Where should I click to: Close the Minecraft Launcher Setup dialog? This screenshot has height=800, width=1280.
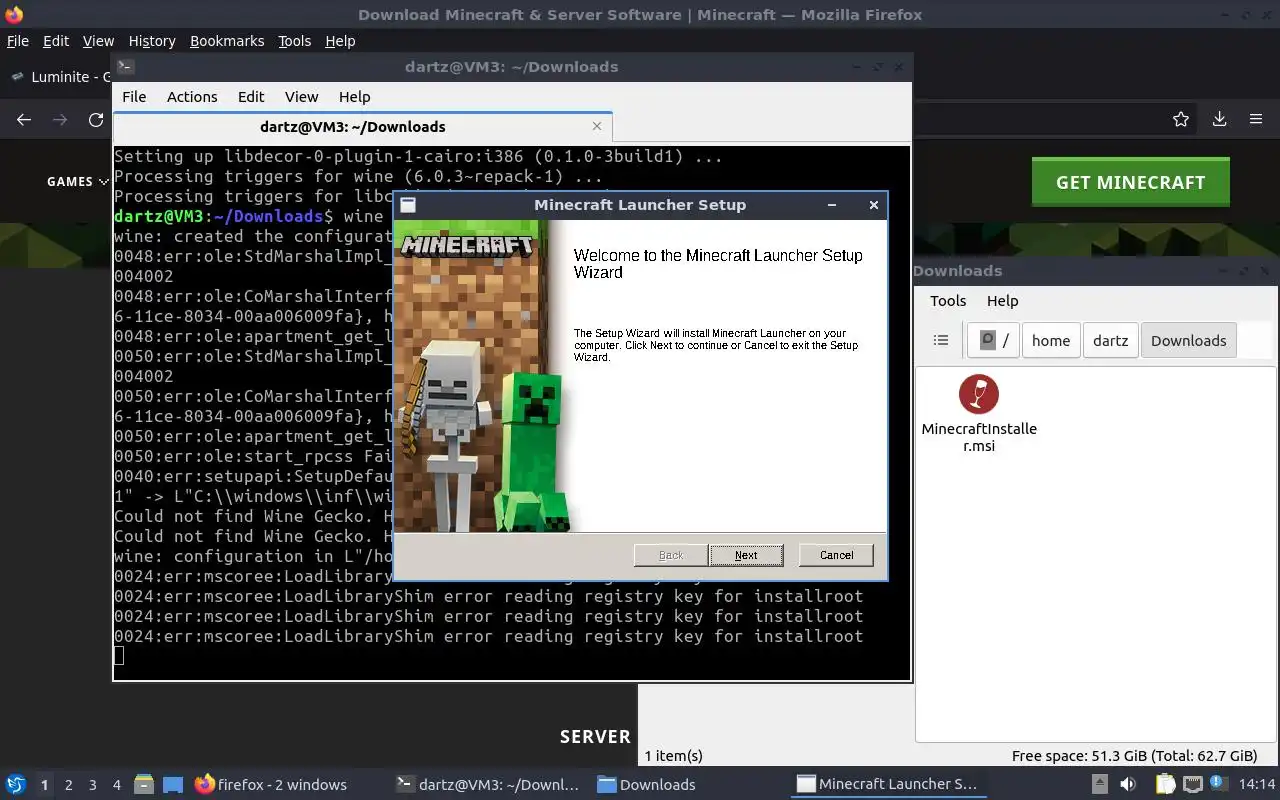coord(873,205)
